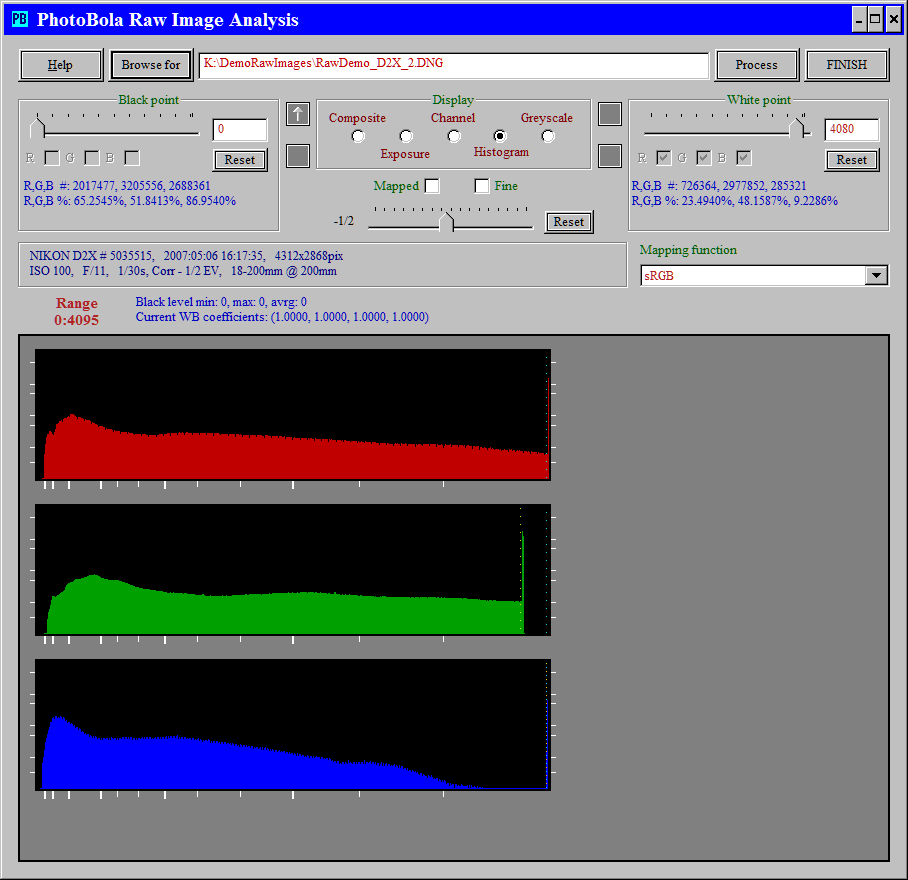Screen dimensions: 908x880
Task: Click the exposure correction slider thumb
Action: coord(447,222)
